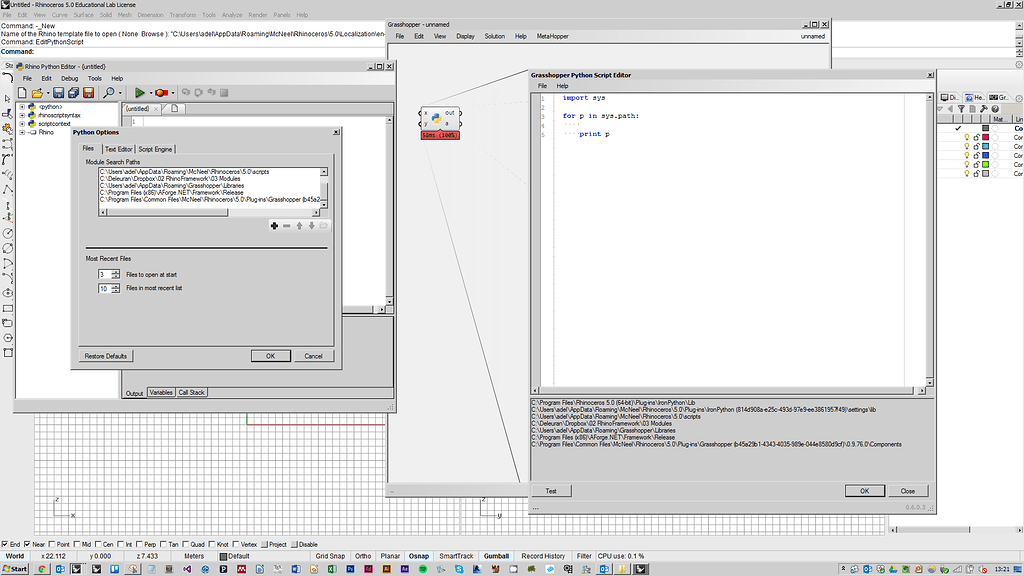This screenshot has height=576, width=1024.
Task: Open the run button dropdown arrow
Action: (151, 92)
